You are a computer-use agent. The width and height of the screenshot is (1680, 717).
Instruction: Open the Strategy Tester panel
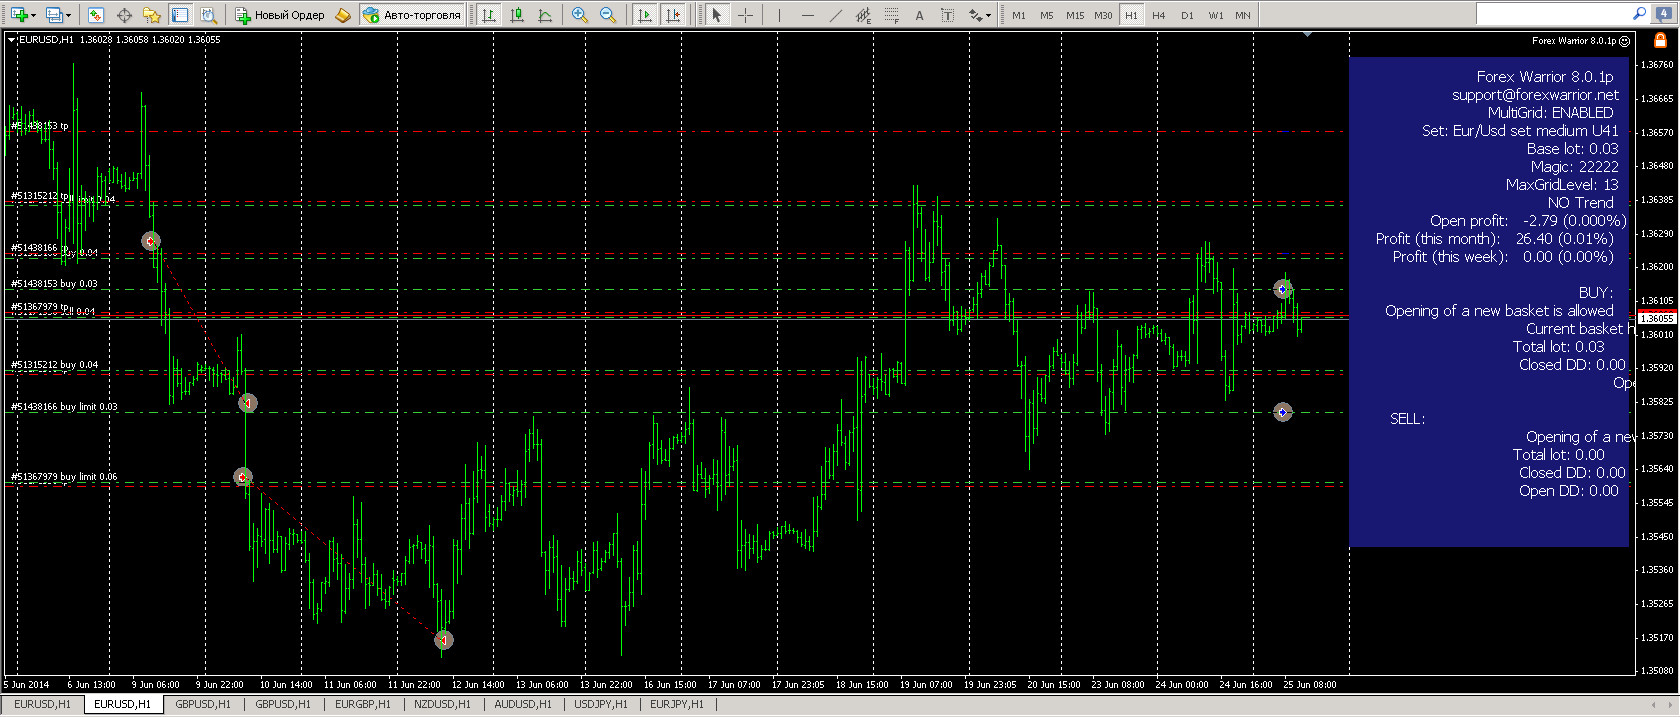click(208, 15)
